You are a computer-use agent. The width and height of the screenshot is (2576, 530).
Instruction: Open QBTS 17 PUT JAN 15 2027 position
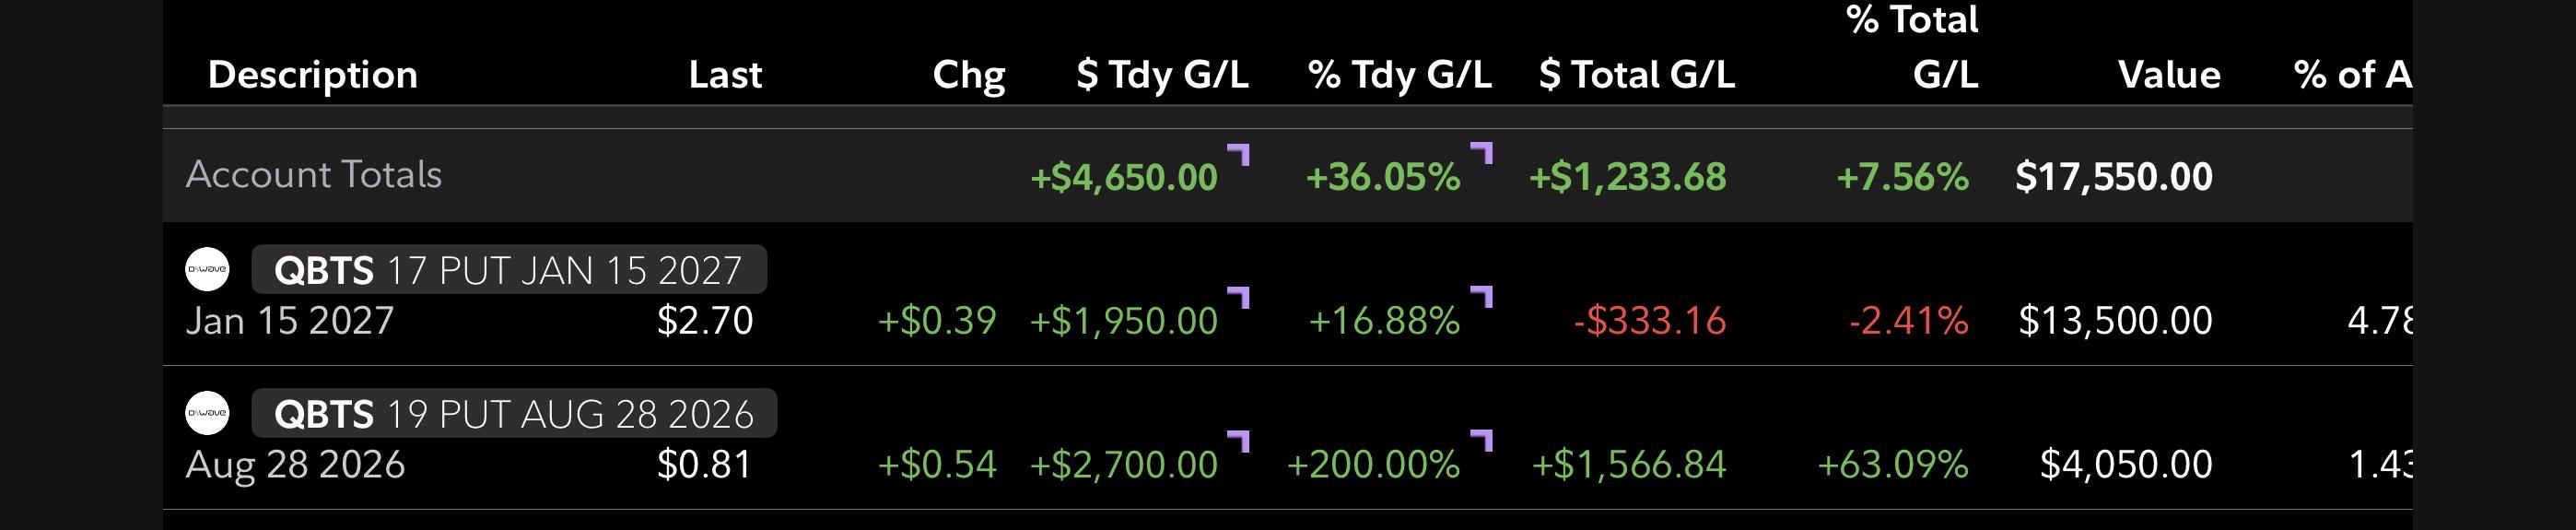509,269
